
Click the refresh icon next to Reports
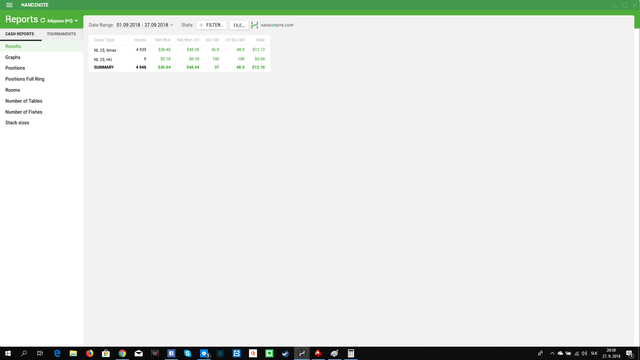coord(42,20)
